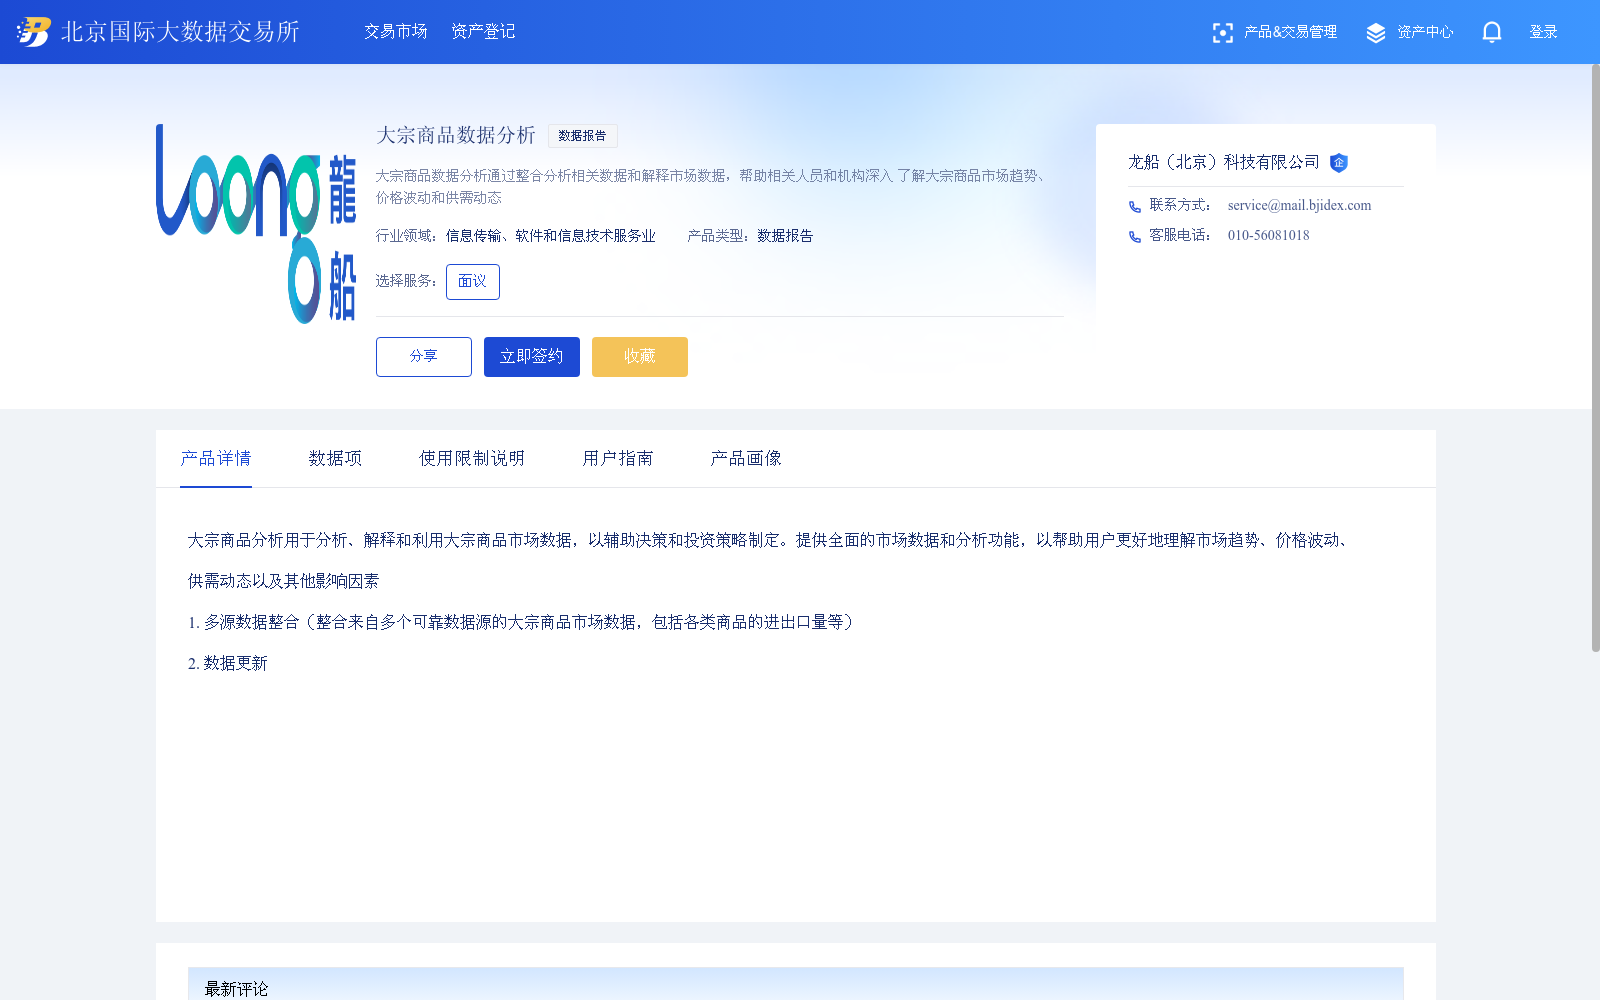Click the phone icon beside 客服电话

1135,237
